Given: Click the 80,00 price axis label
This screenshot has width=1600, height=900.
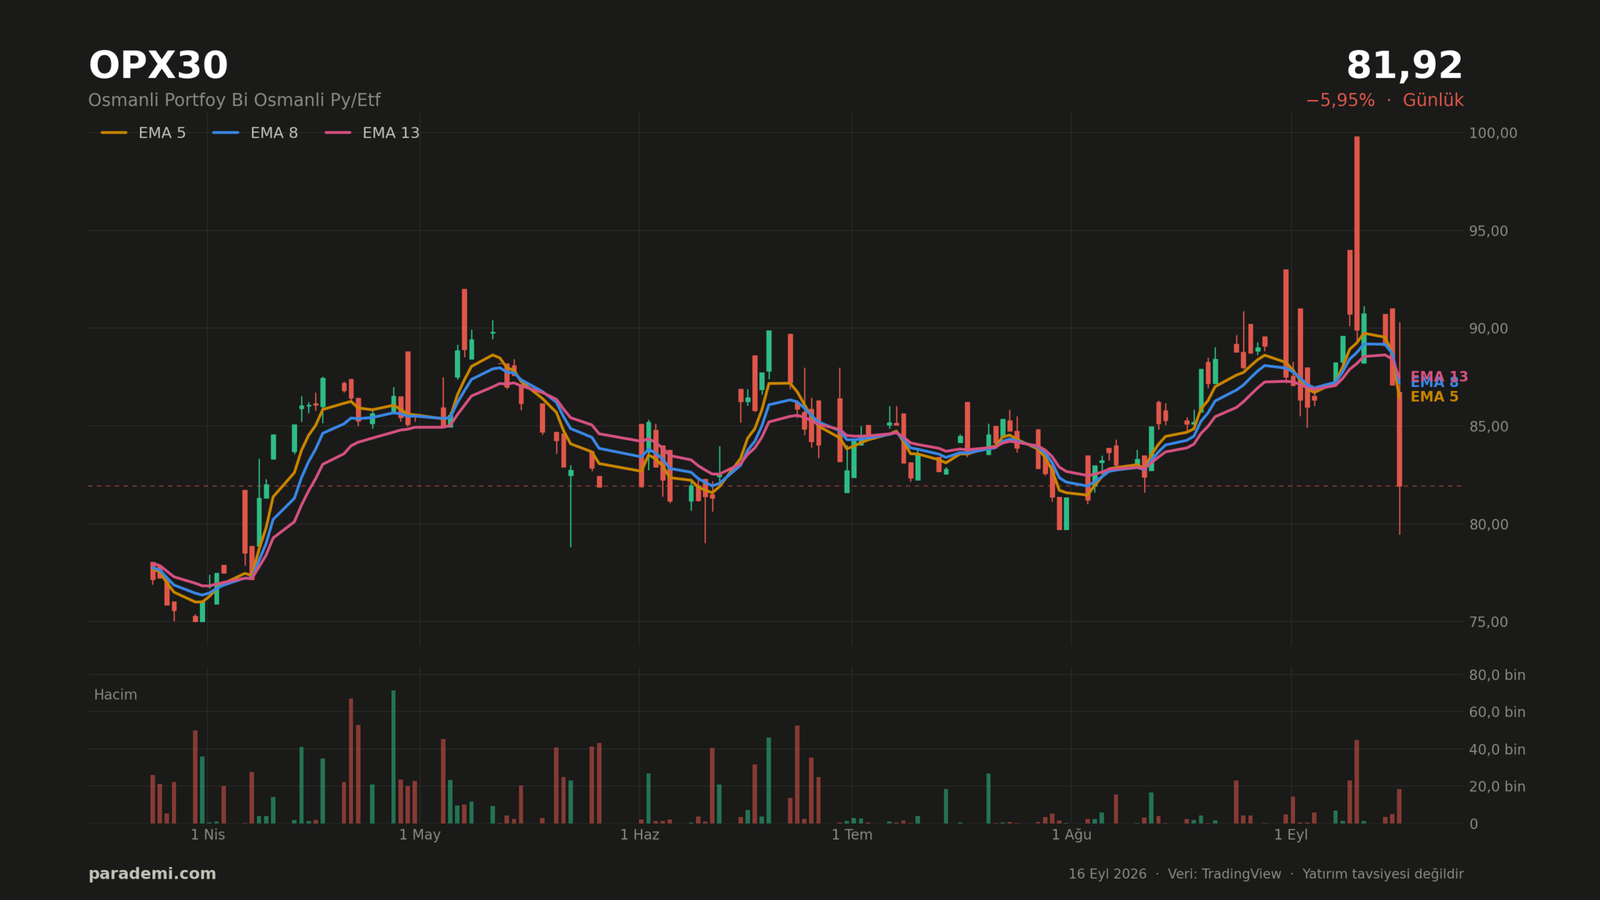Looking at the screenshot, I should point(1488,524).
